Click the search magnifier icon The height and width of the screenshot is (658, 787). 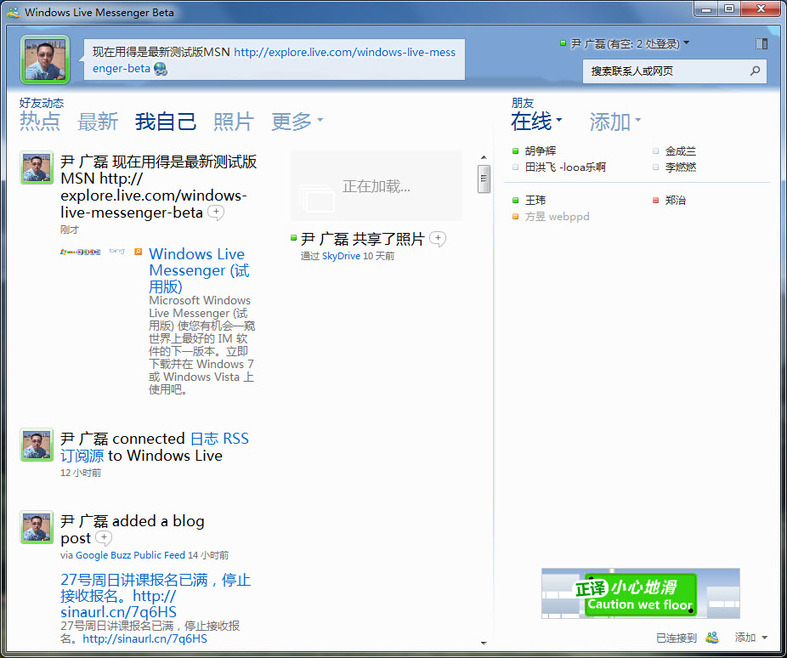coord(755,71)
